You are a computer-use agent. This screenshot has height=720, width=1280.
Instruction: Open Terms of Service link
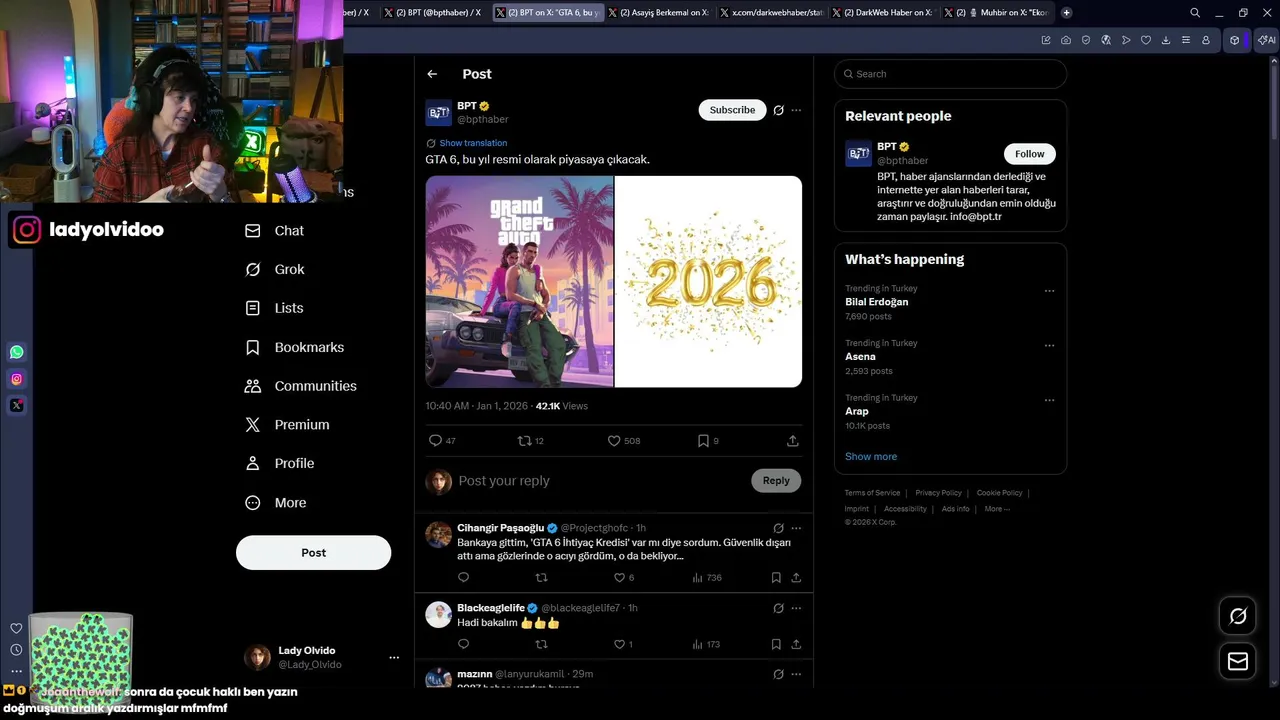click(872, 493)
